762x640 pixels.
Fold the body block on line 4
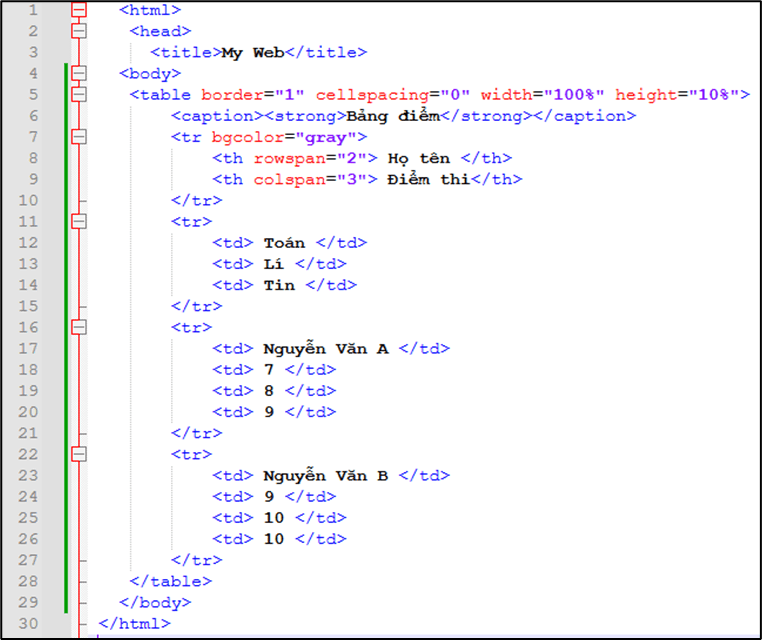[x=80, y=73]
